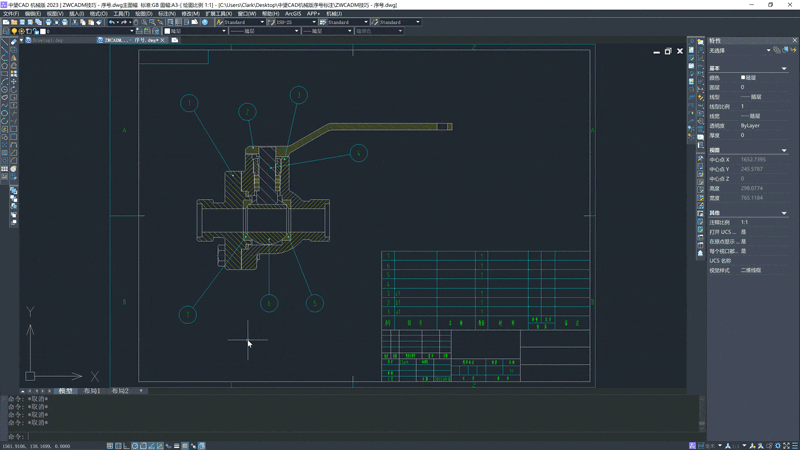Image resolution: width=800 pixels, height=450 pixels.
Task: Click the Redo arrow icon
Action: click(x=124, y=22)
